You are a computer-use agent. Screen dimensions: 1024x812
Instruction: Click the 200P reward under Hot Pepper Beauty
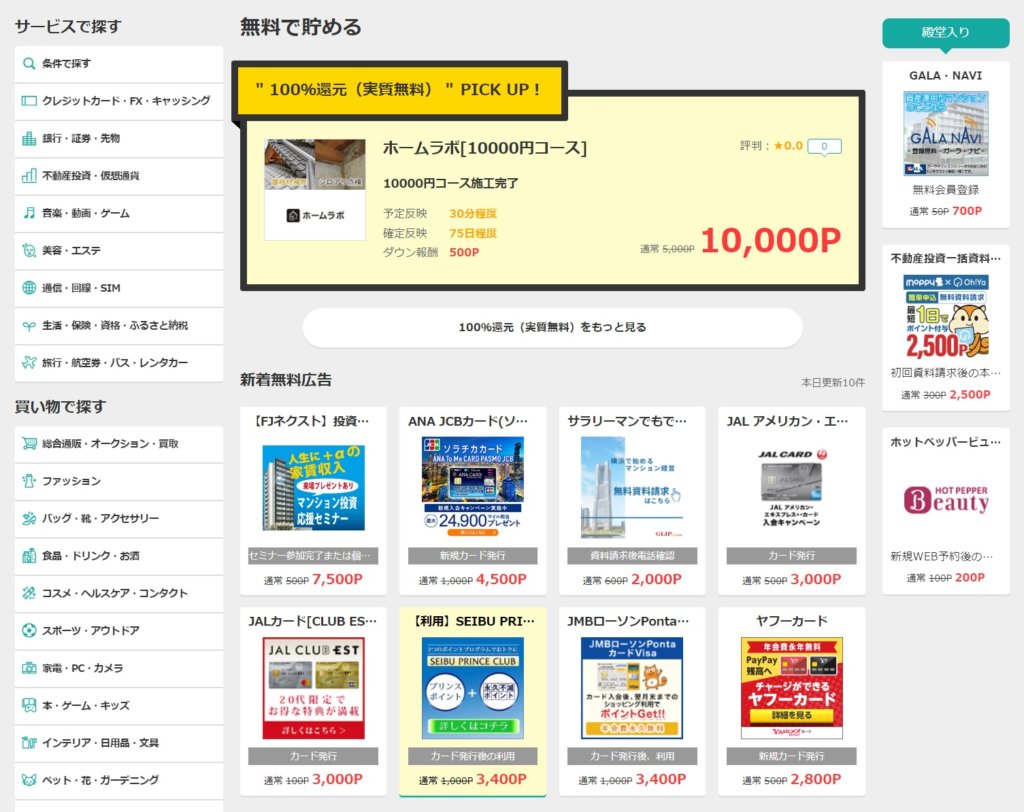coord(970,577)
